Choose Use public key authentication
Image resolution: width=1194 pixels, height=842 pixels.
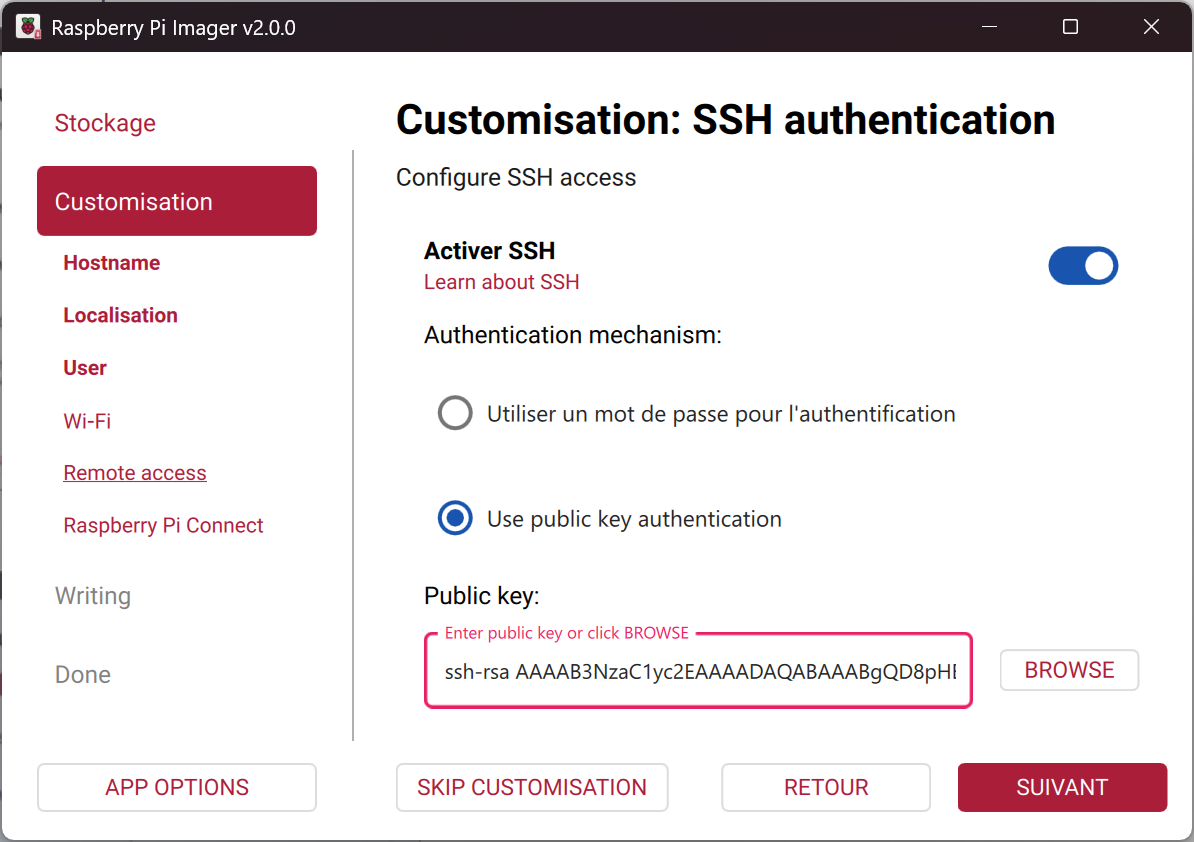point(455,519)
